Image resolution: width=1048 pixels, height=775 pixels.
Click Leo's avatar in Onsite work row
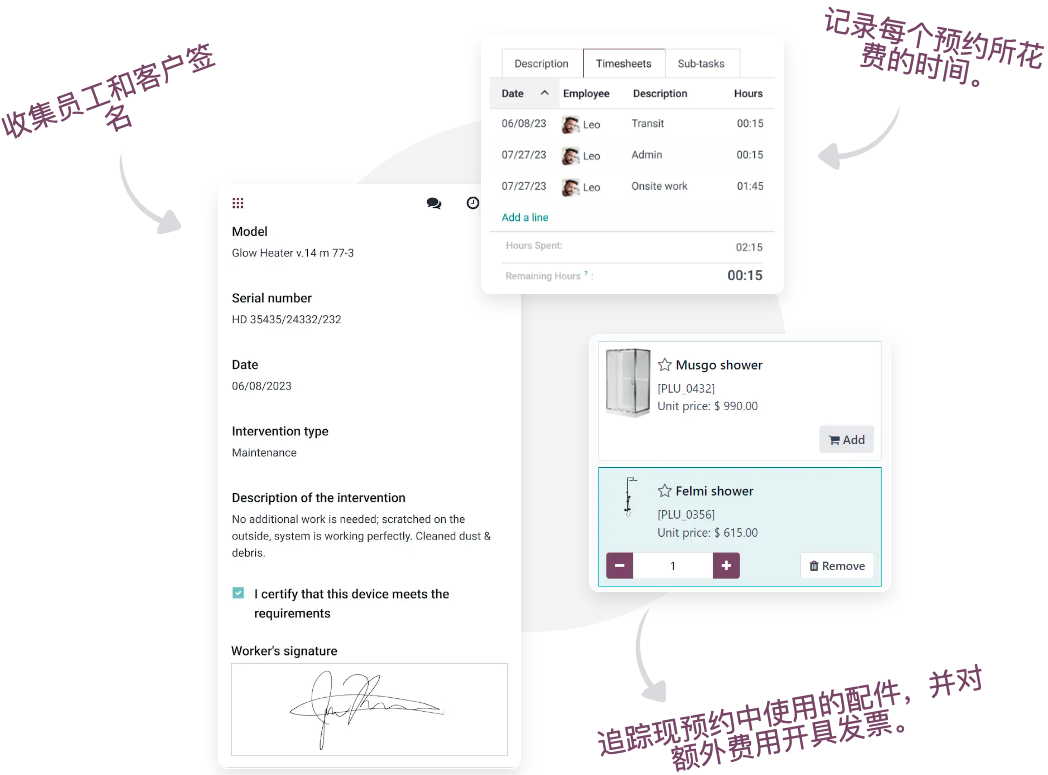570,187
